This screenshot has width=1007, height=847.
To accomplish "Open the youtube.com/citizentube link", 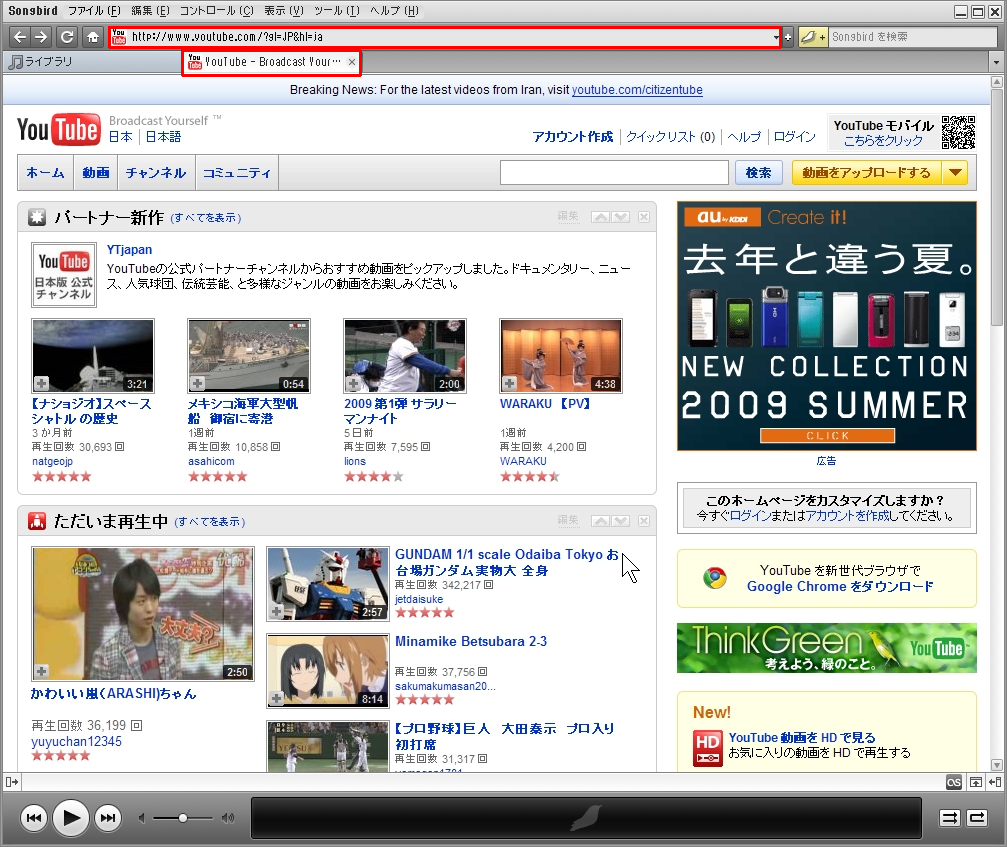I will pyautogui.click(x=637, y=90).
